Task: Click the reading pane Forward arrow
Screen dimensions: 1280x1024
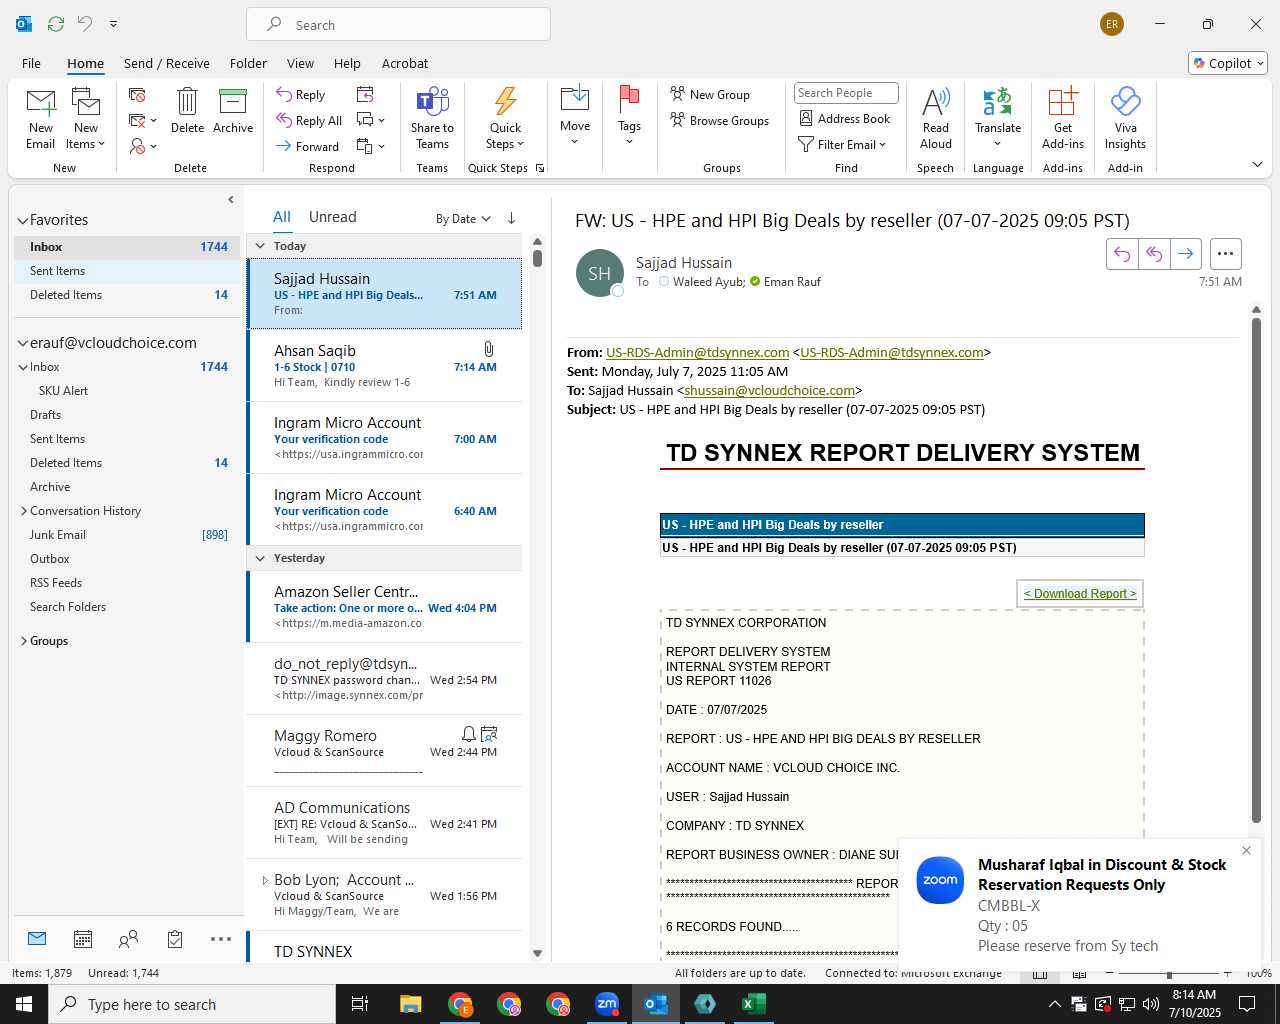Action: pyautogui.click(x=1185, y=254)
